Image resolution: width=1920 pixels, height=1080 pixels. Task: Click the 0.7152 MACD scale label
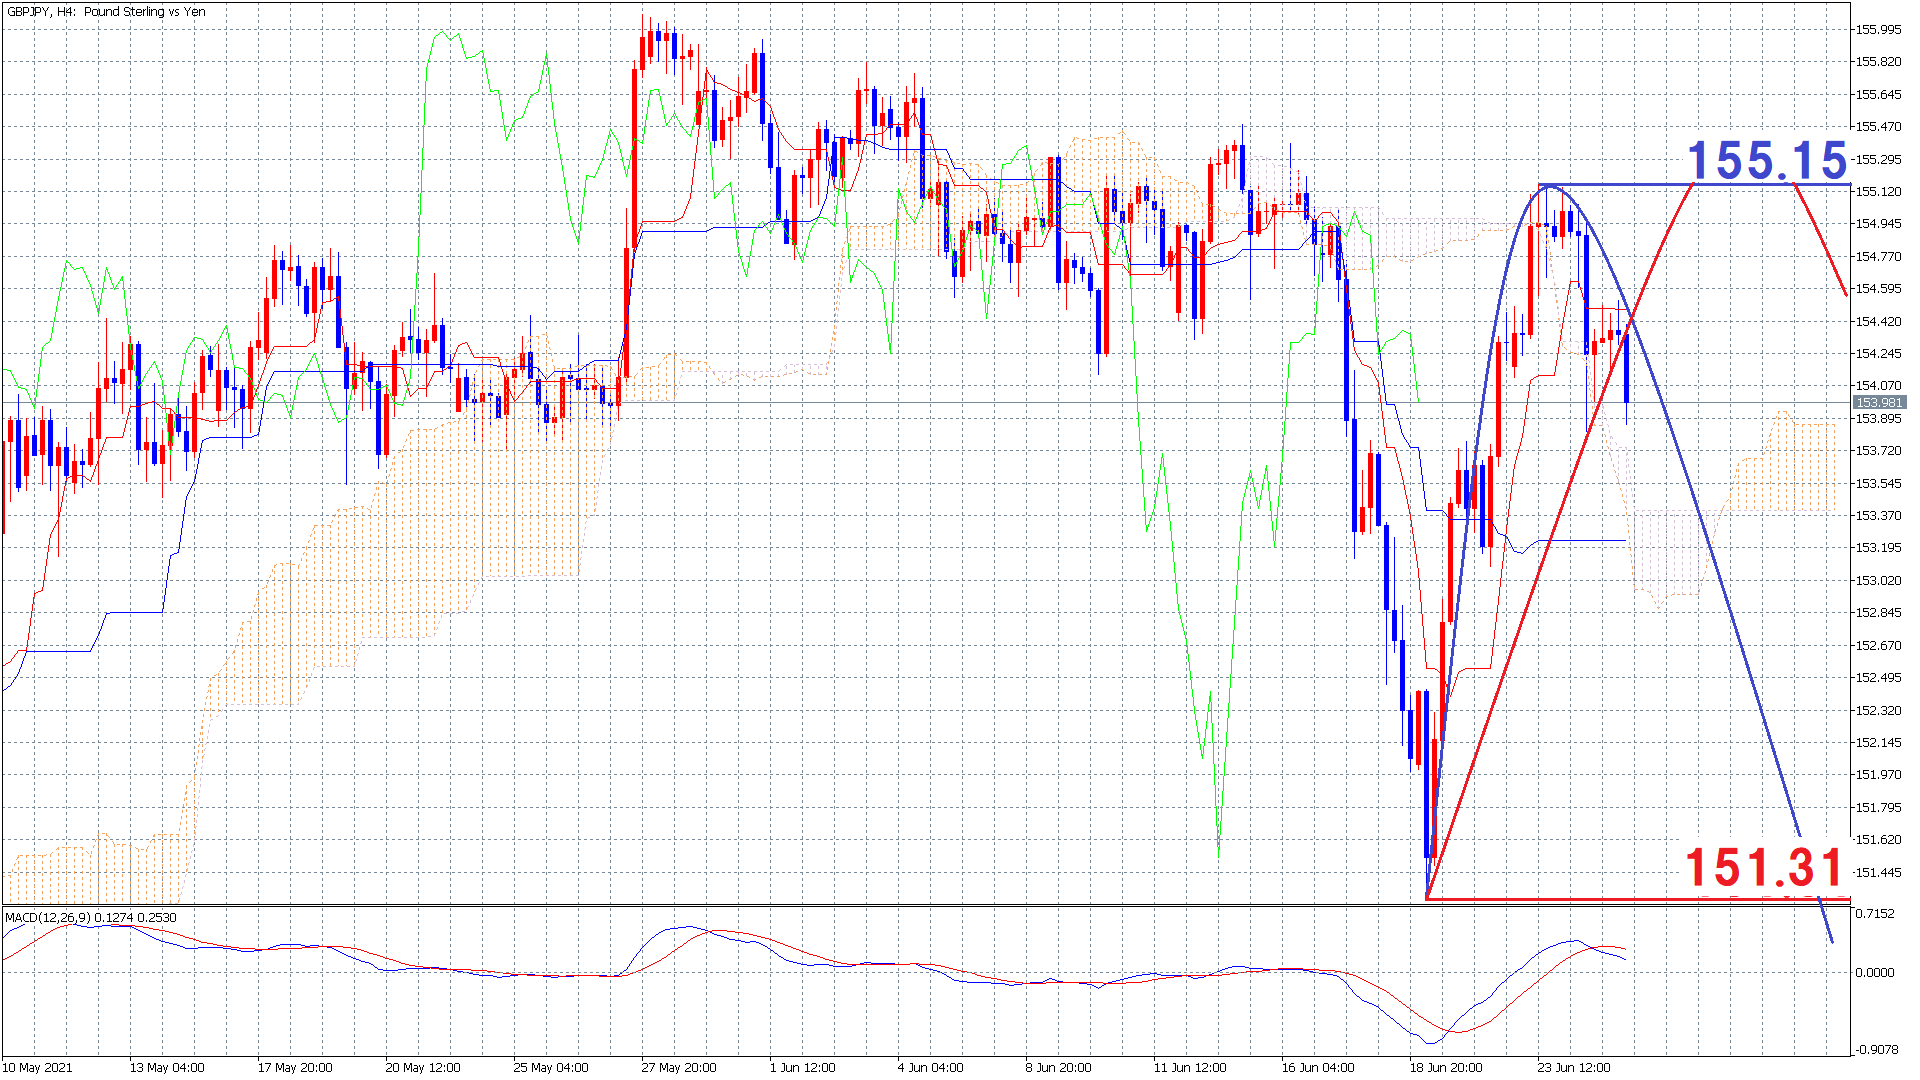tap(1874, 914)
